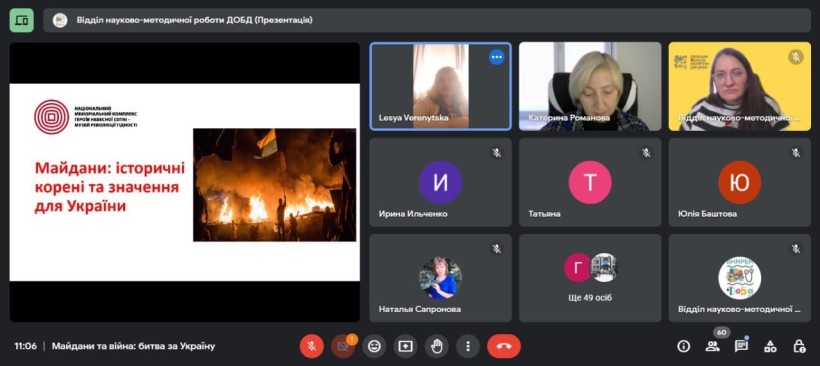The height and width of the screenshot is (366, 820).
Task: Expand the 'Ще 49 осіб' participants tile
Action: tap(590, 278)
